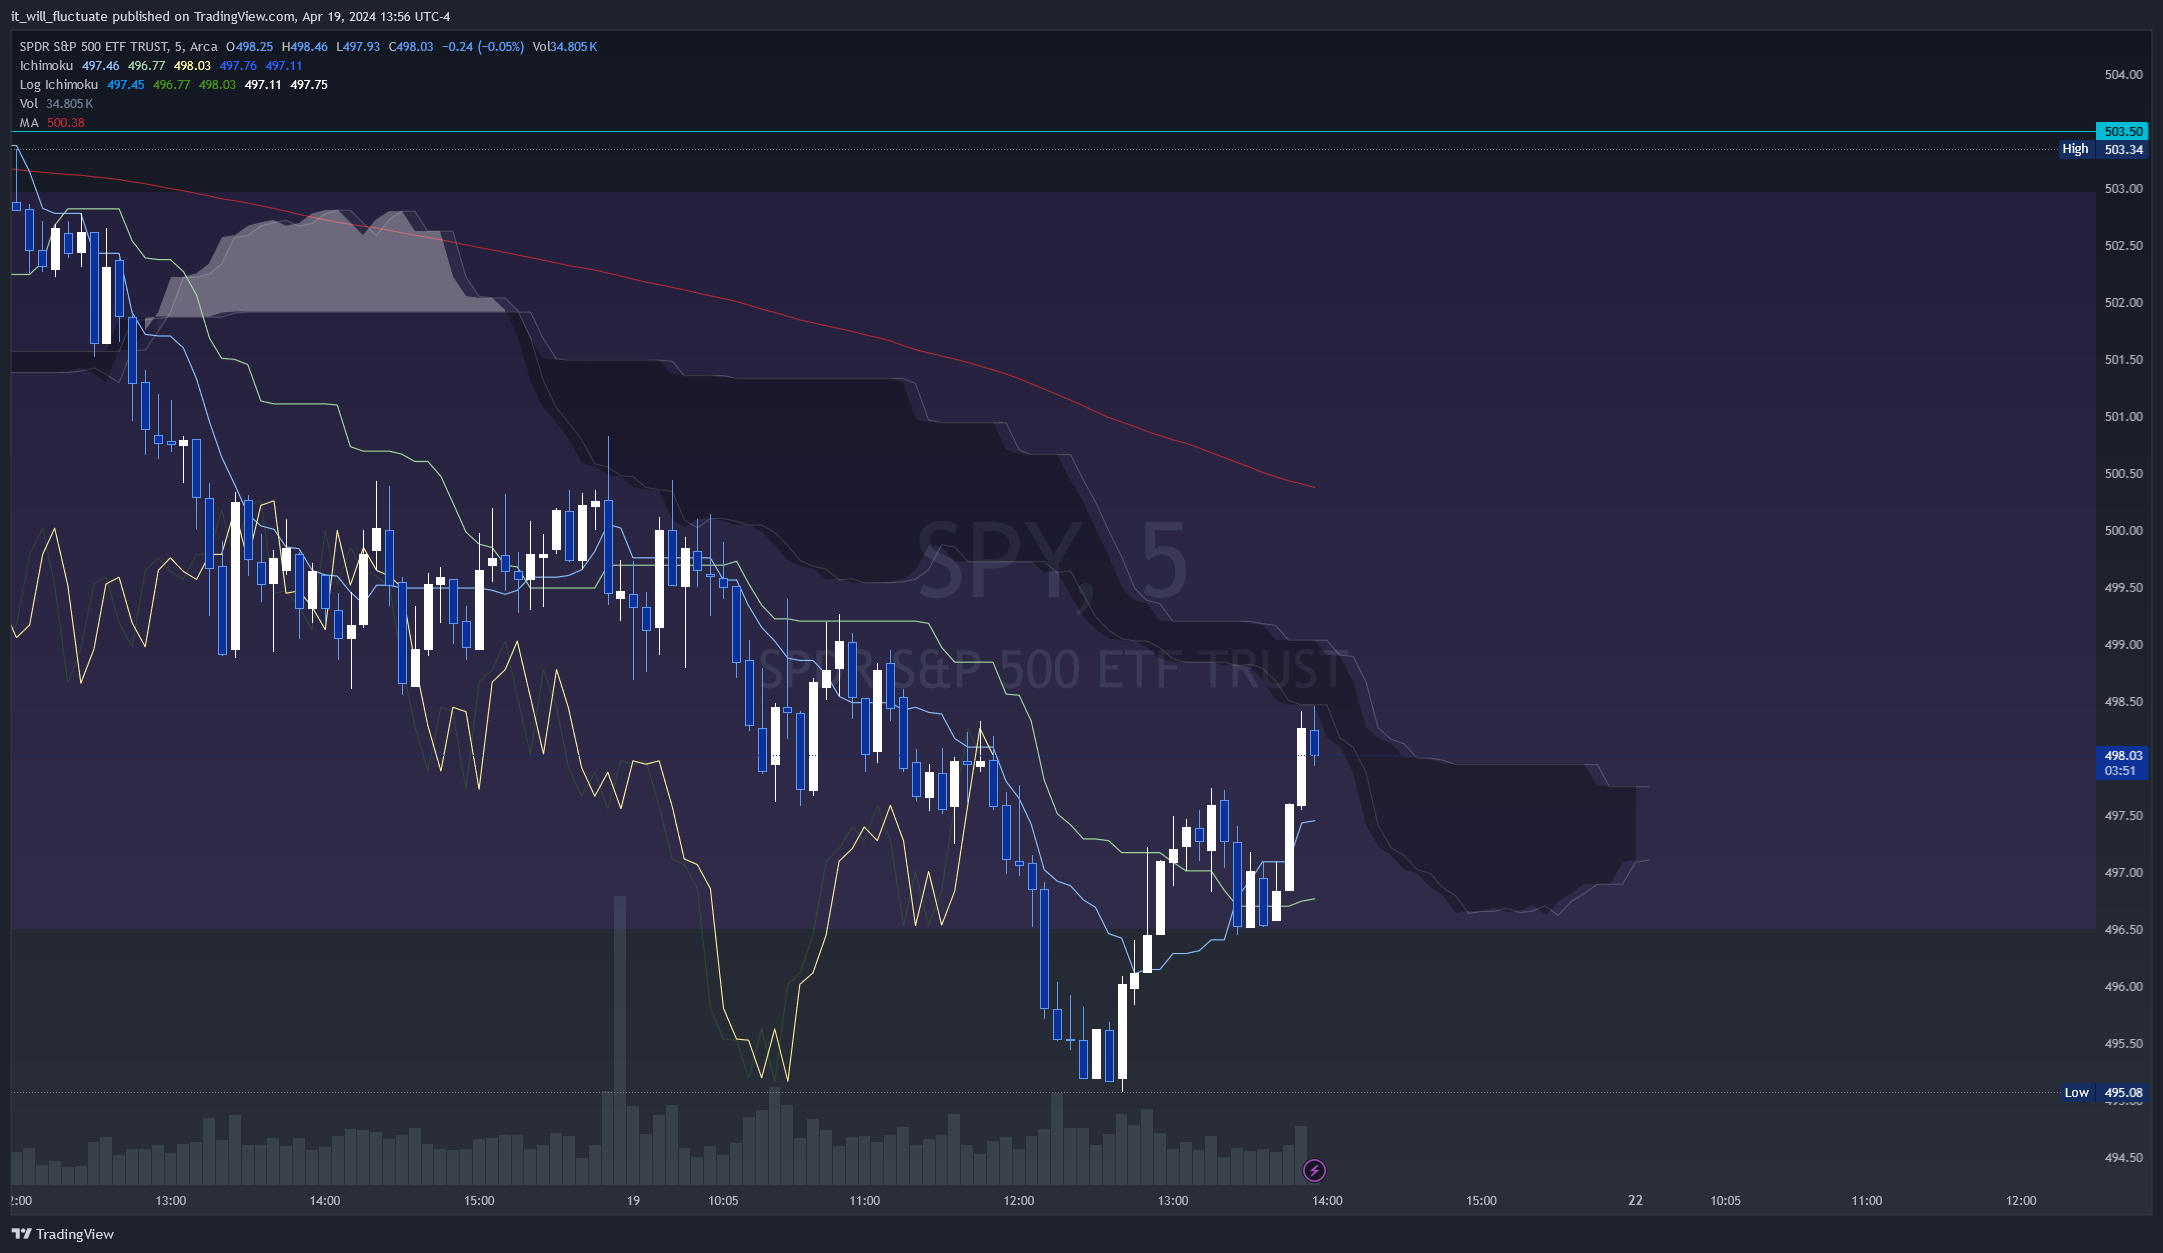The image size is (2163, 1253).
Task: Select the Log Ichimoku indicator legend label
Action: [59, 85]
